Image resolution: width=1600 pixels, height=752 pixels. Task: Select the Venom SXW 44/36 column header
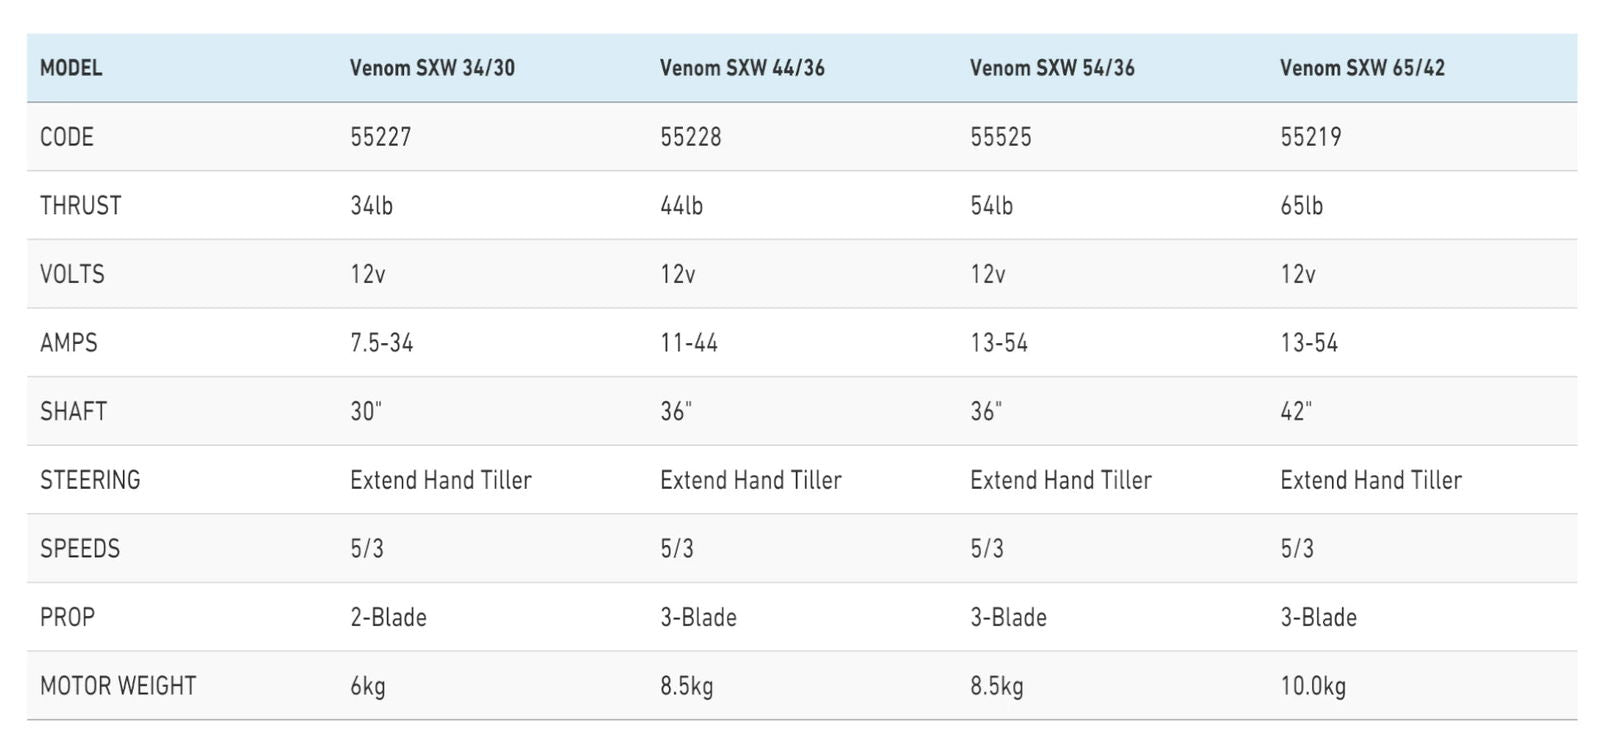pyautogui.click(x=742, y=68)
